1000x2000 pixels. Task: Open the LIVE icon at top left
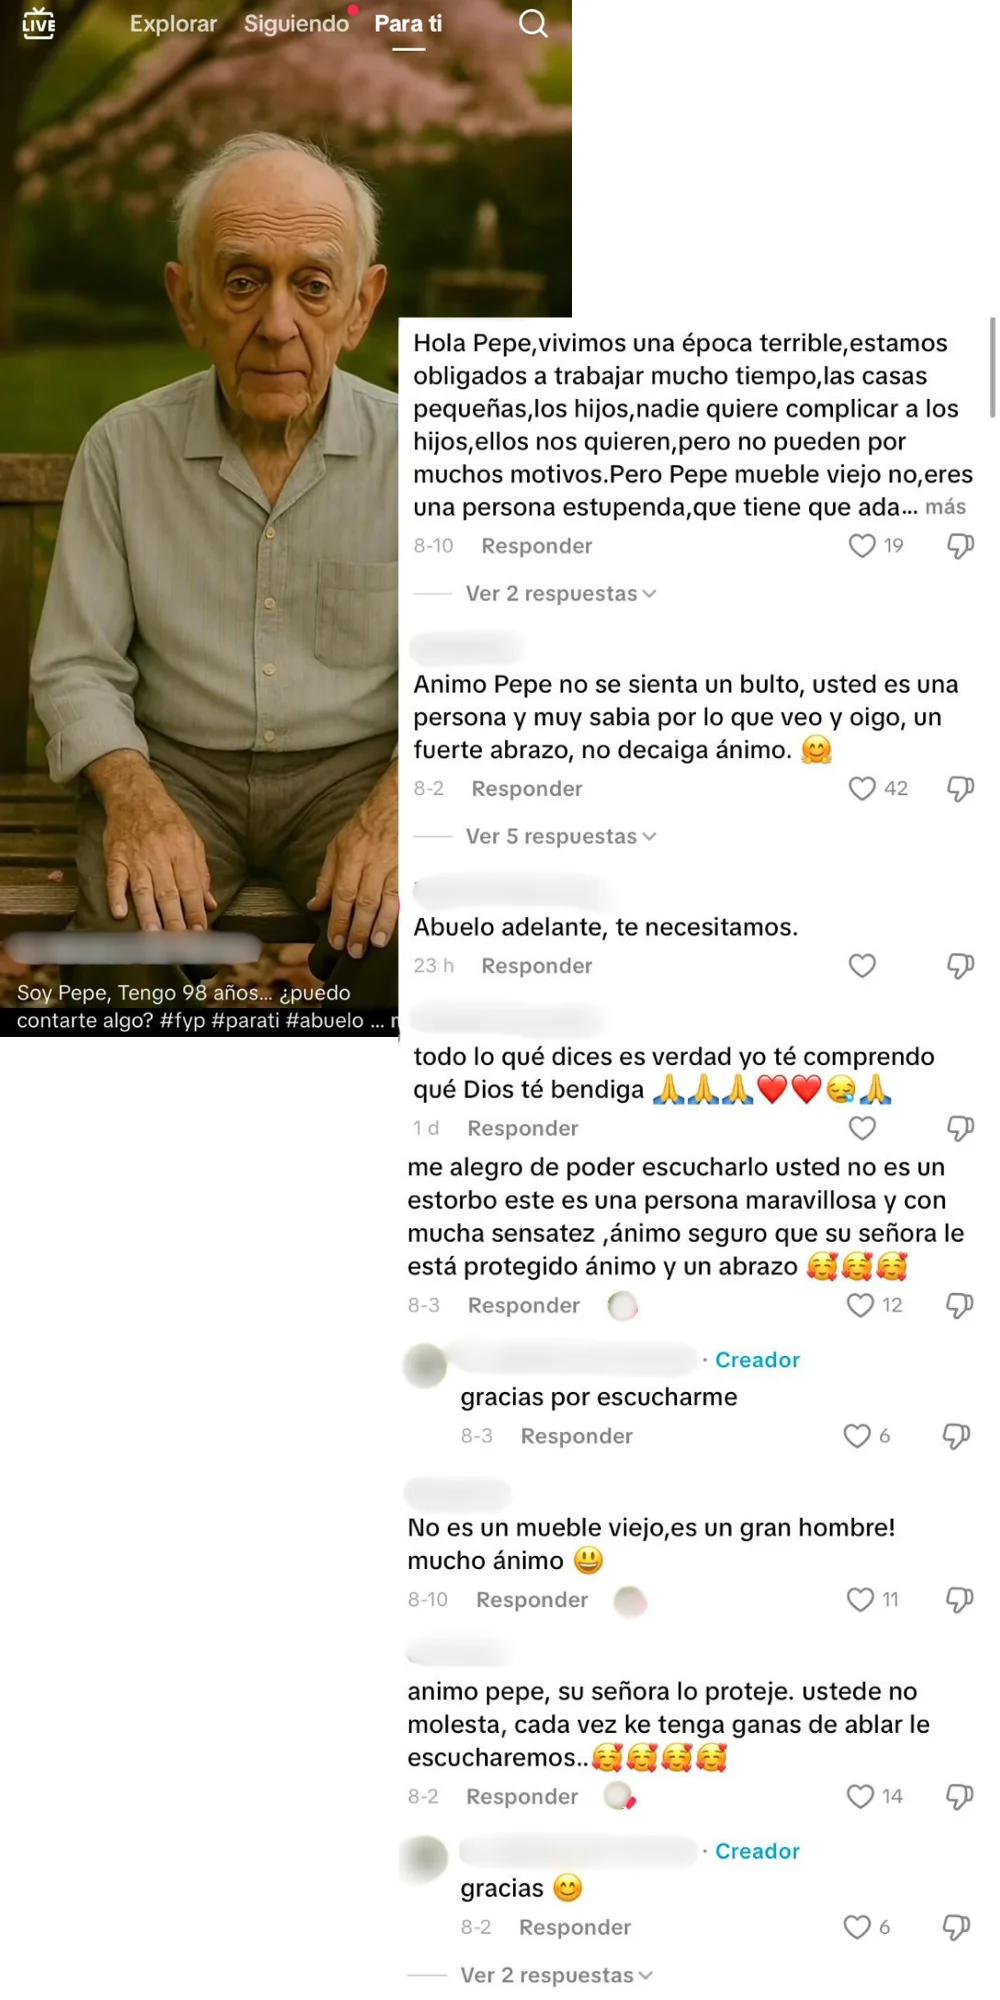pos(39,23)
